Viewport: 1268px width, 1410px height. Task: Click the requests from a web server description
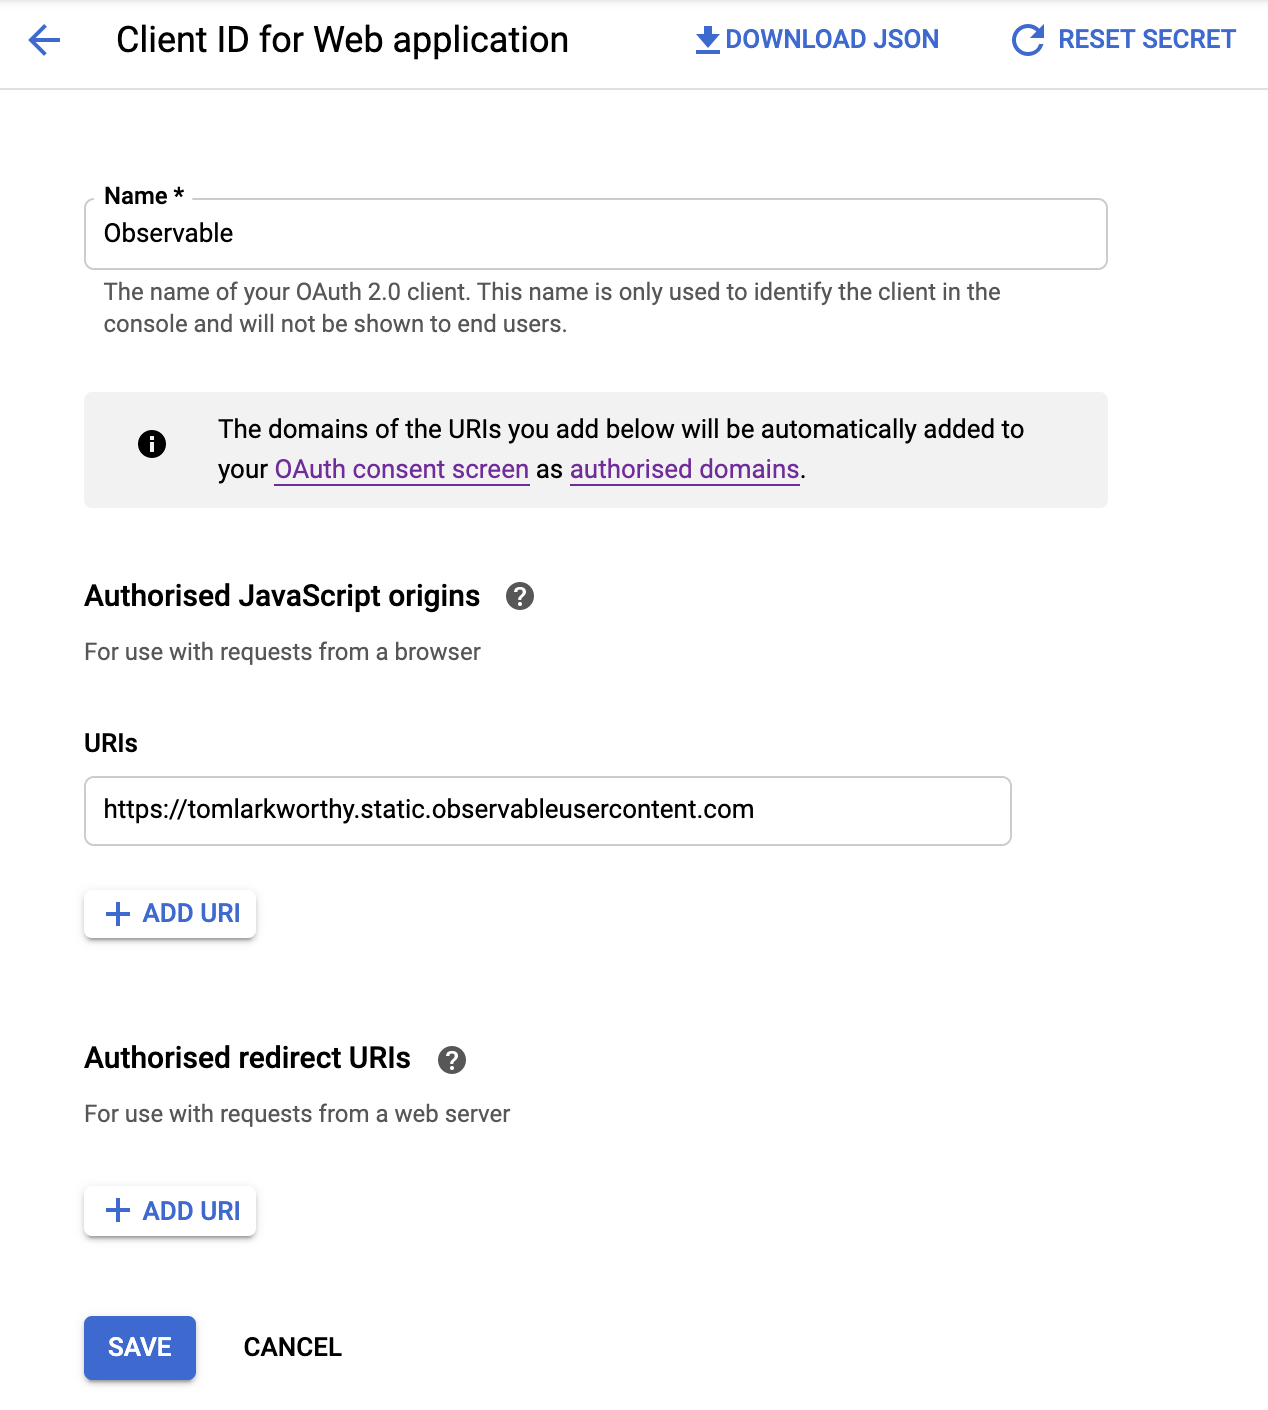[x=297, y=1114]
